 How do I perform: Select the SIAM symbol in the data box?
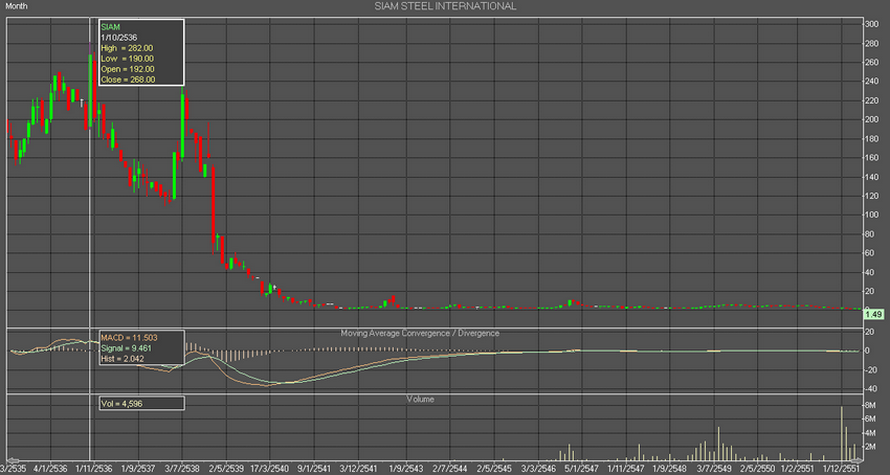110,27
